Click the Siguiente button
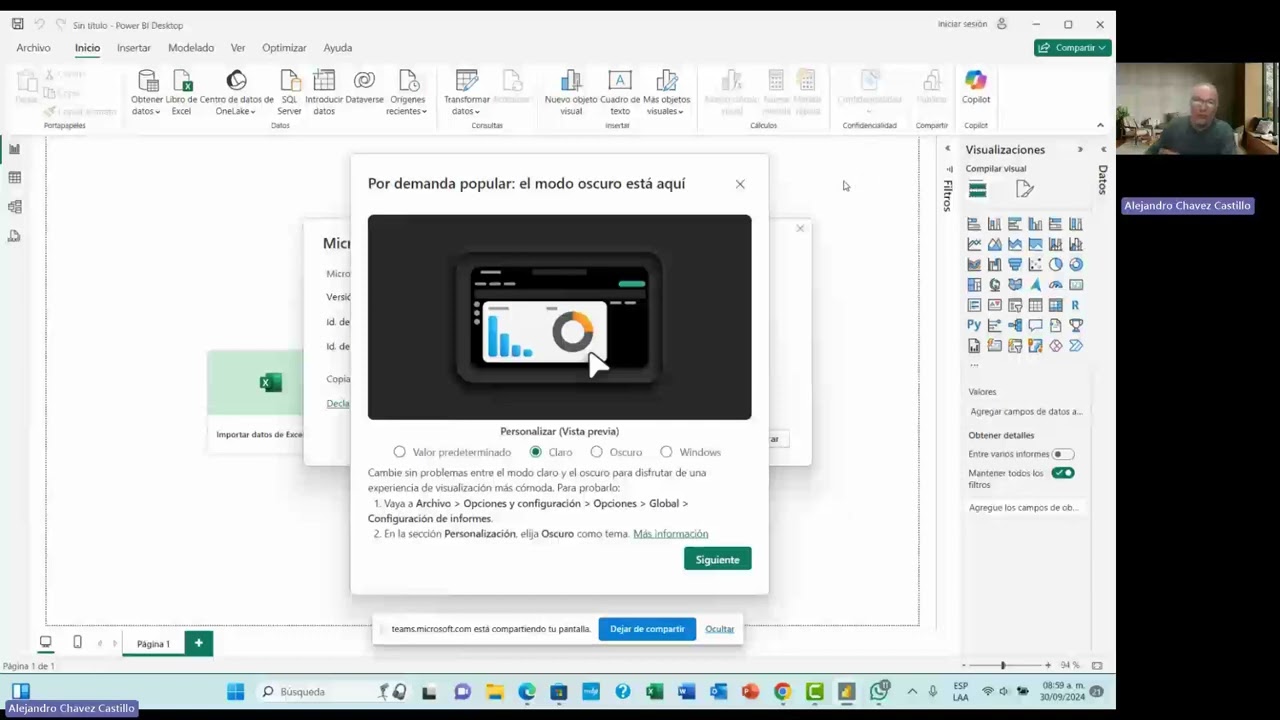Viewport: 1280px width, 720px height. tap(717, 559)
